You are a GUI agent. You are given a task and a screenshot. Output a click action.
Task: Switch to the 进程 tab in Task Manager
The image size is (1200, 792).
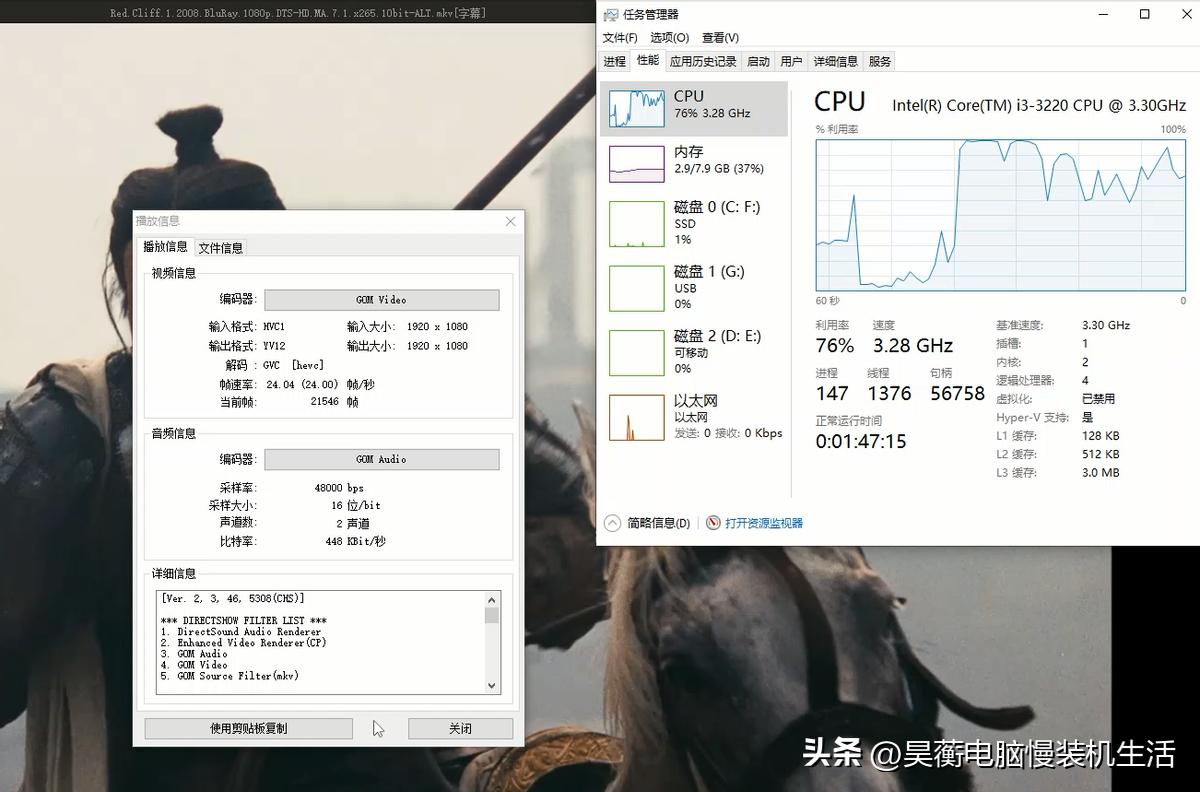tap(614, 60)
